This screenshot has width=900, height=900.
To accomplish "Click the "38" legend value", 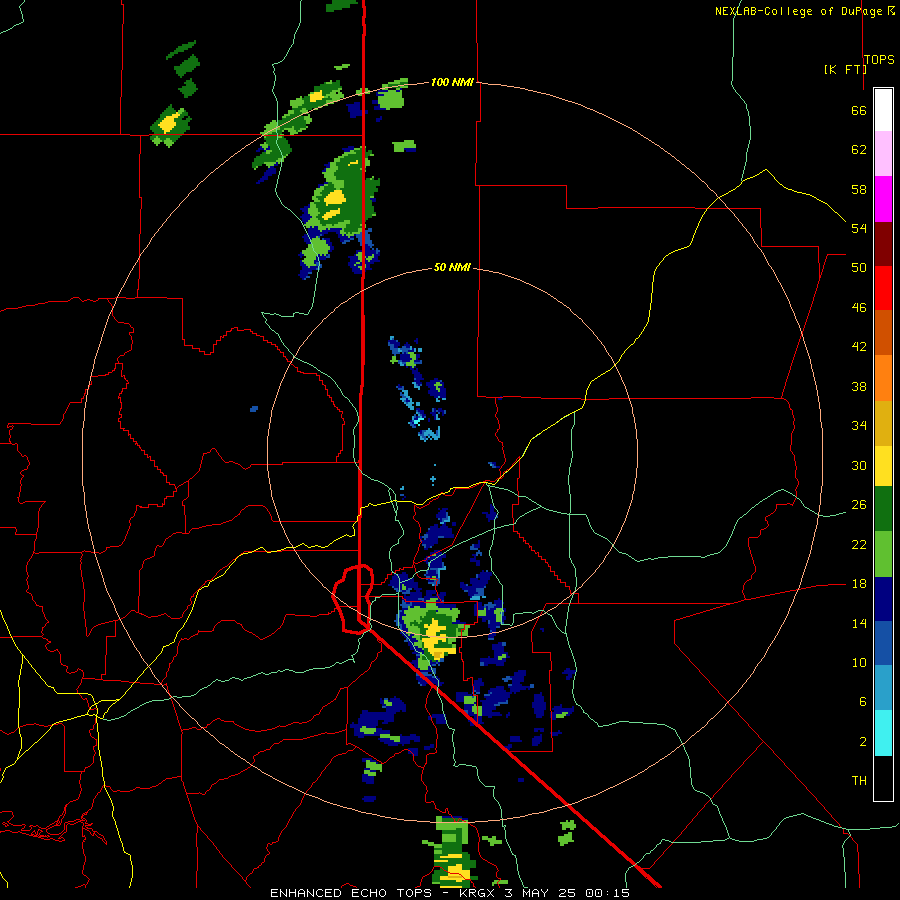I will [x=859, y=386].
